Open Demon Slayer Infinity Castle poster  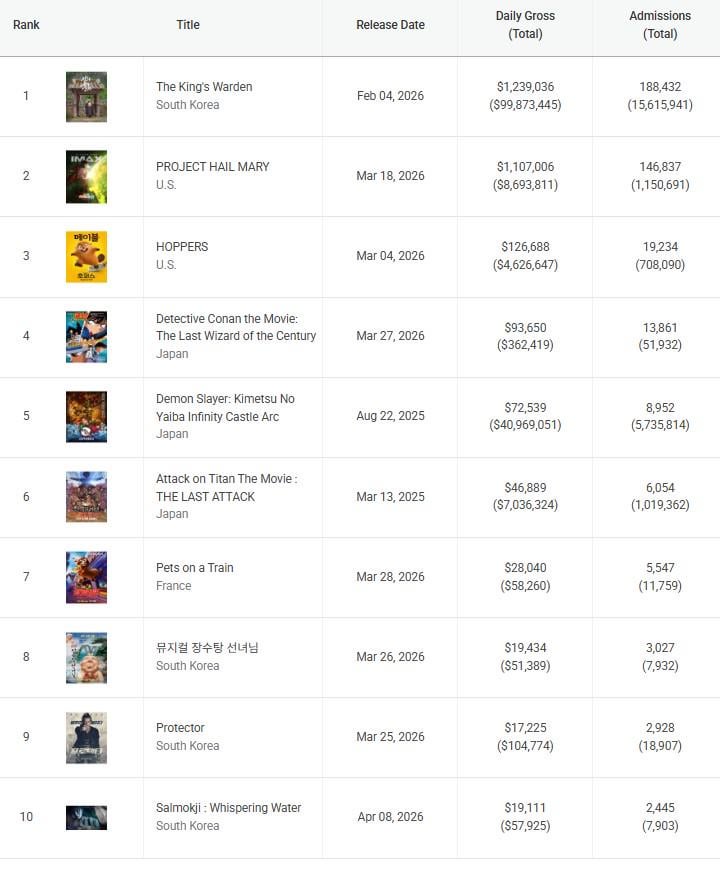coord(86,417)
